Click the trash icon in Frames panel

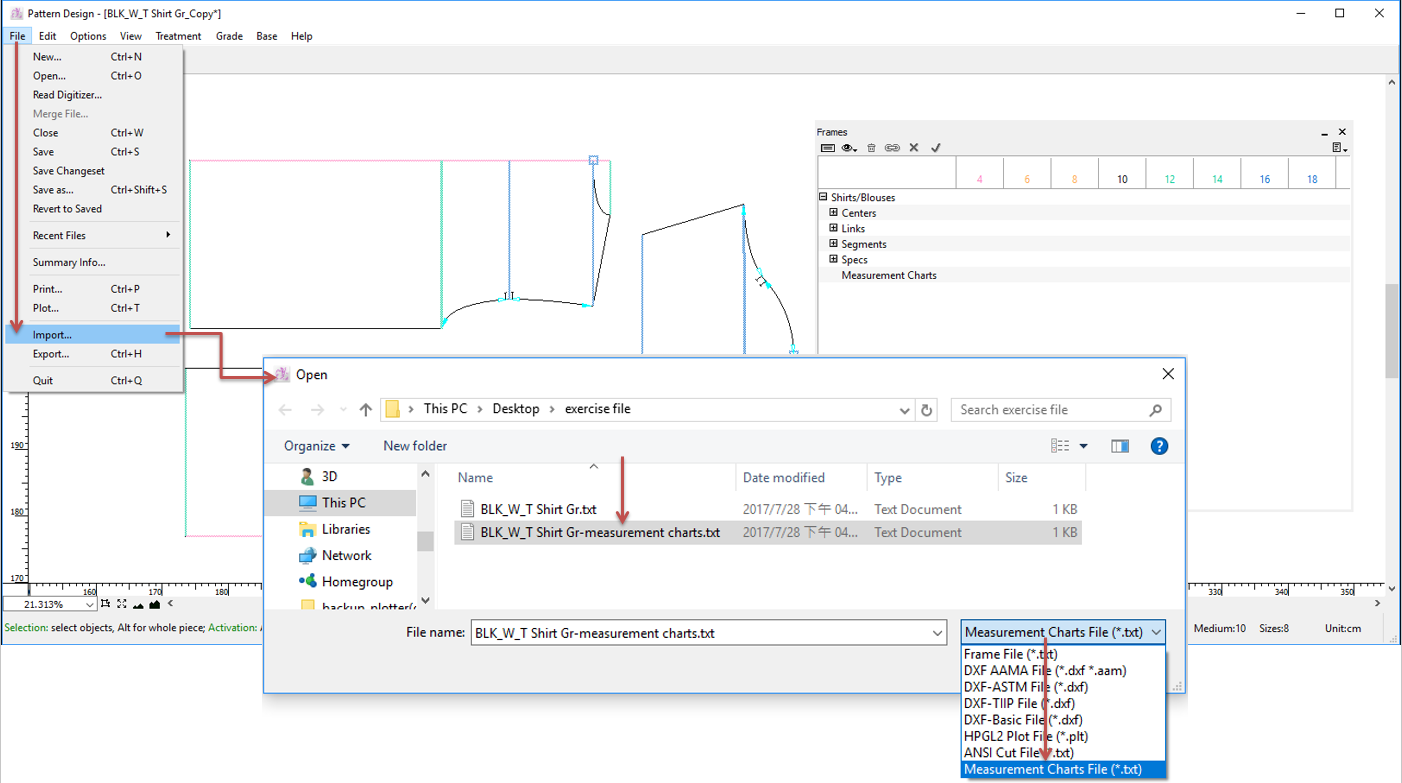[x=871, y=148]
